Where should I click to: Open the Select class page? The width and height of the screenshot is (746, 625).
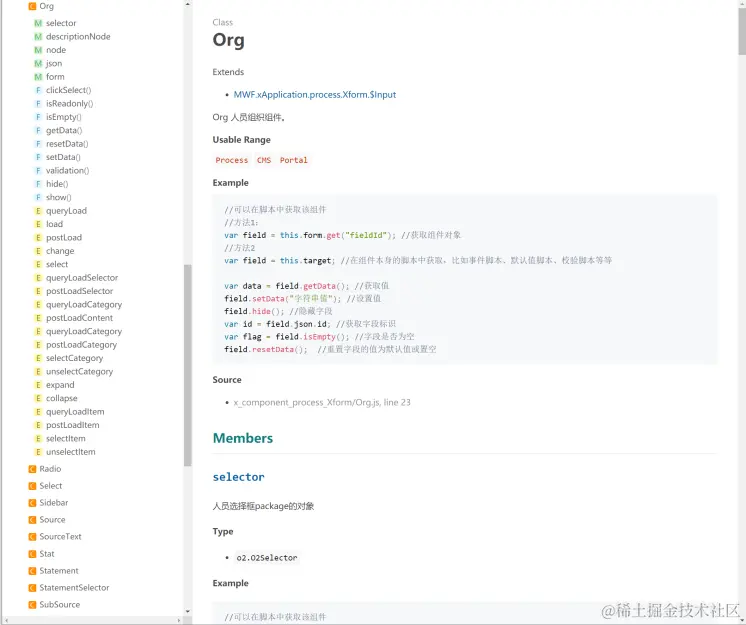point(50,486)
